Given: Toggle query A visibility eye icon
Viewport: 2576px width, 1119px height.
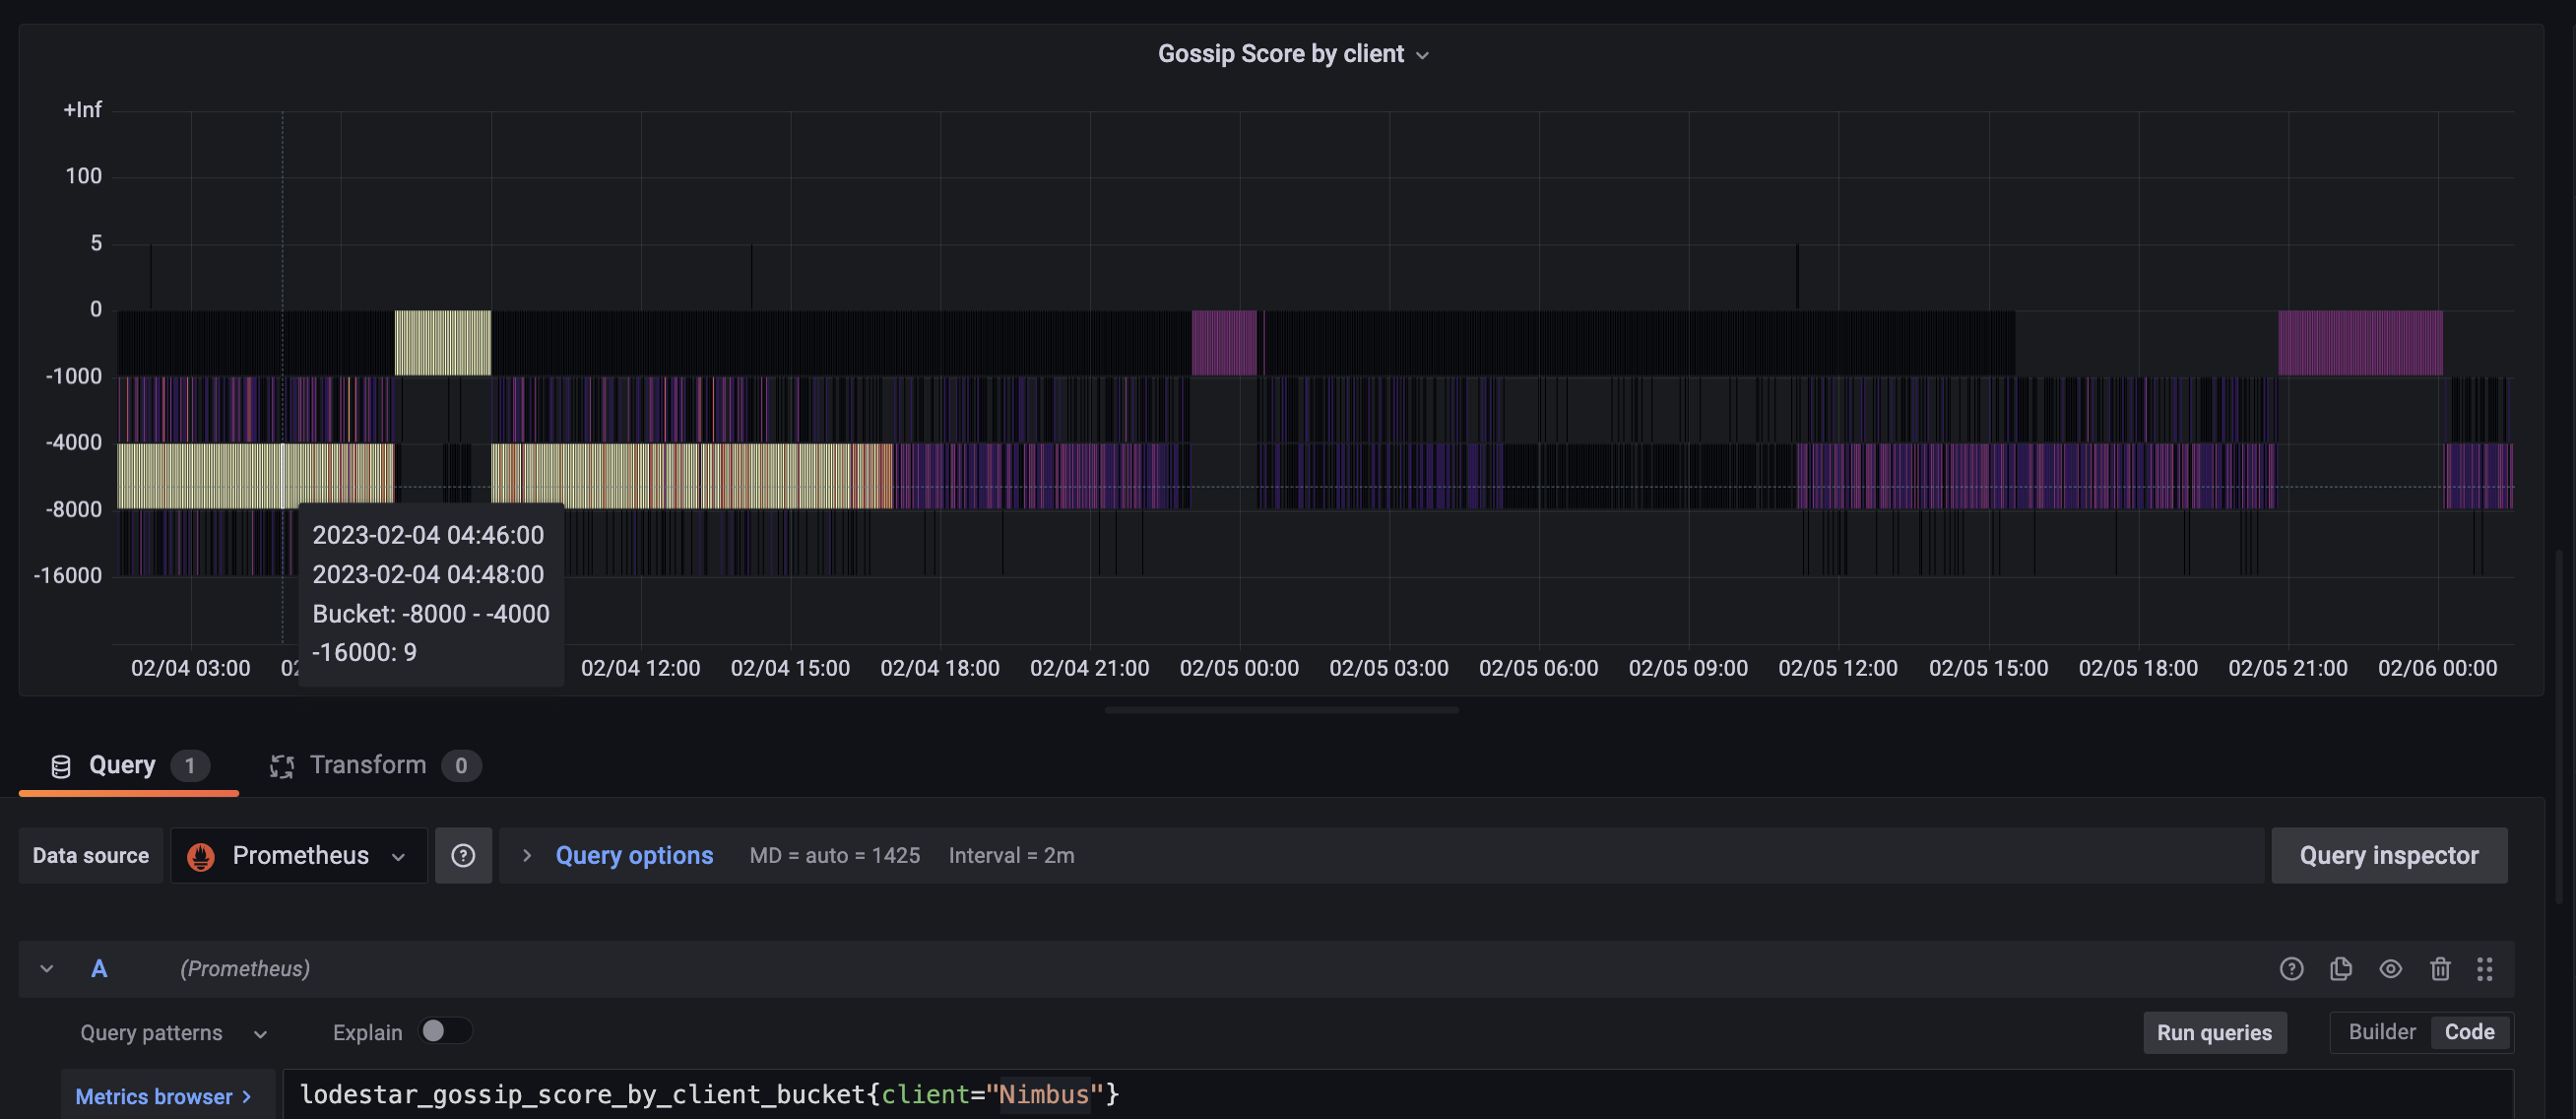Looking at the screenshot, I should click(2390, 968).
